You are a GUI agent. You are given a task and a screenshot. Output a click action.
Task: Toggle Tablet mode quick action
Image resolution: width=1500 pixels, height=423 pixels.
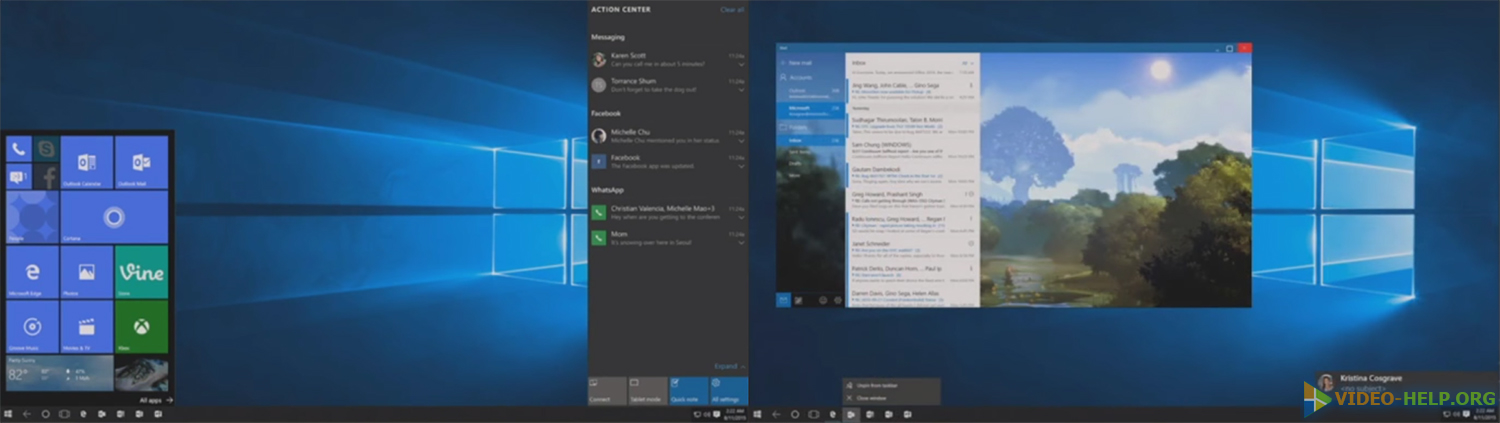coord(647,390)
